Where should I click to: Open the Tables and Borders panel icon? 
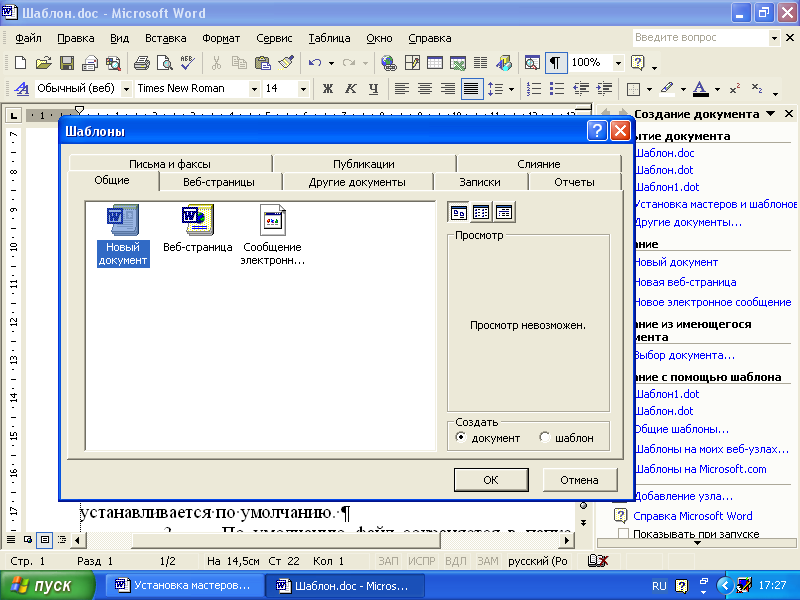tap(412, 63)
